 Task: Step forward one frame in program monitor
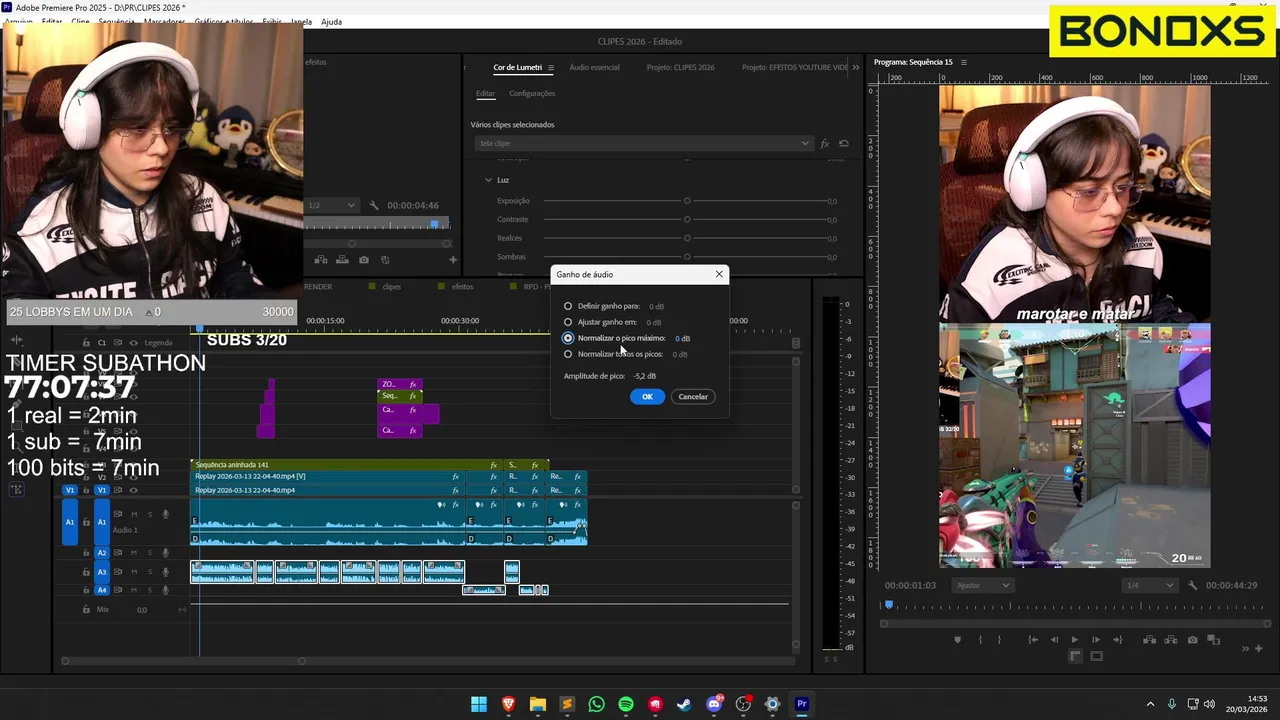pos(1096,640)
